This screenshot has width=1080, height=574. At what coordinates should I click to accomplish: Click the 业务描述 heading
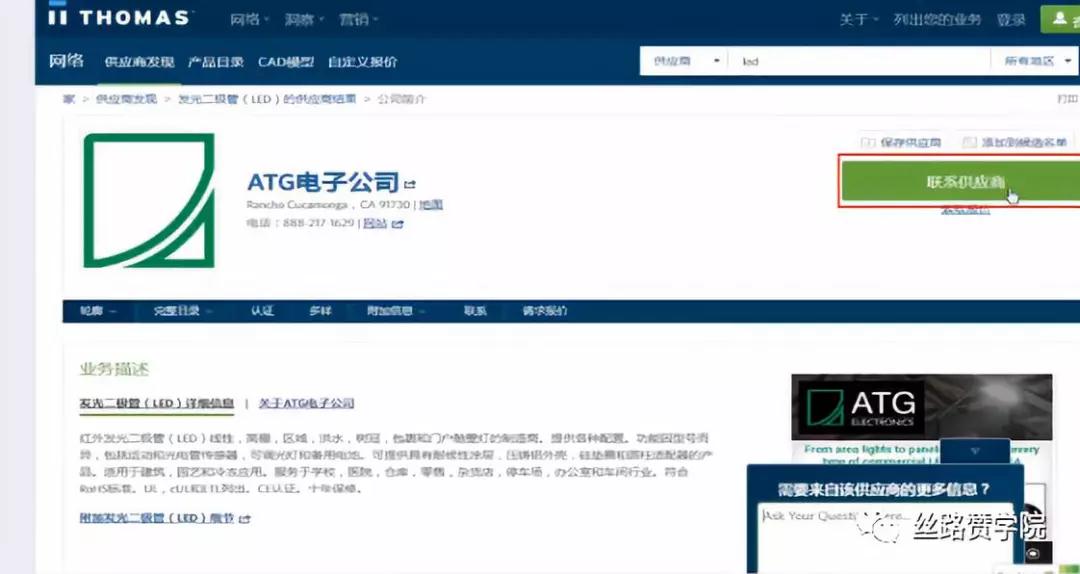(114, 369)
